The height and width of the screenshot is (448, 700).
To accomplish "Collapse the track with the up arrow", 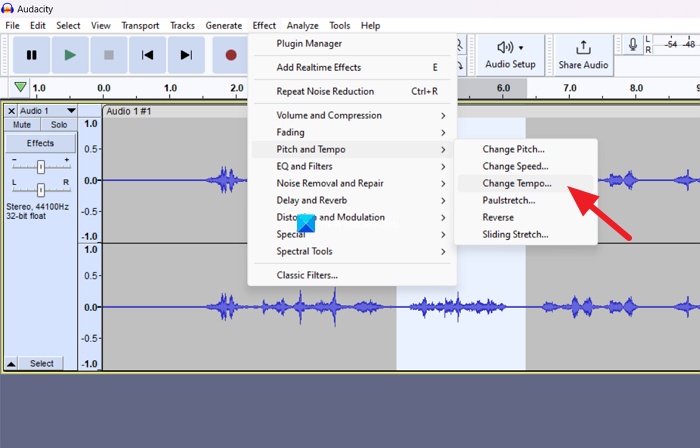I will [x=11, y=364].
